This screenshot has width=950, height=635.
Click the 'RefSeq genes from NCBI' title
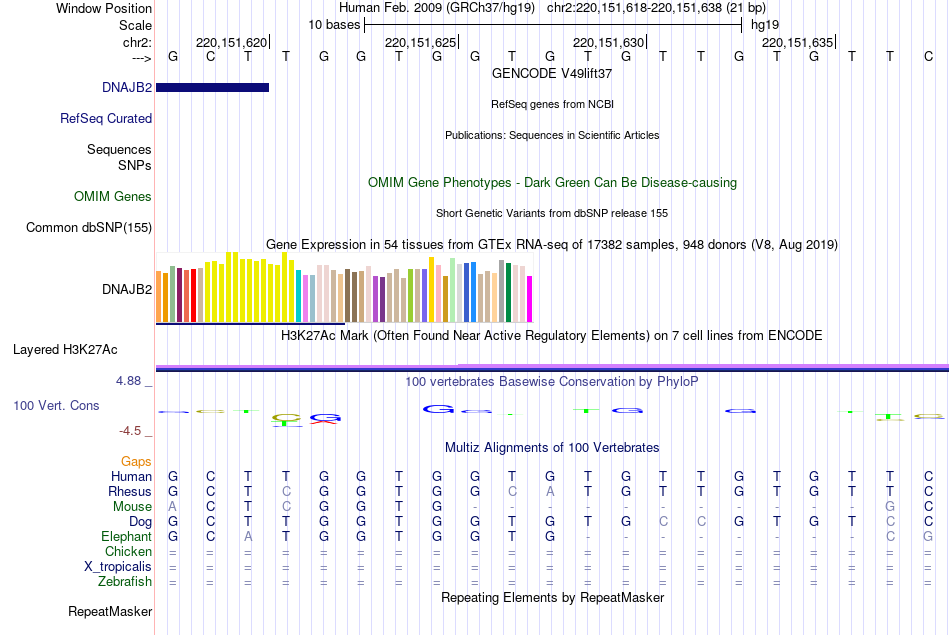(552, 104)
